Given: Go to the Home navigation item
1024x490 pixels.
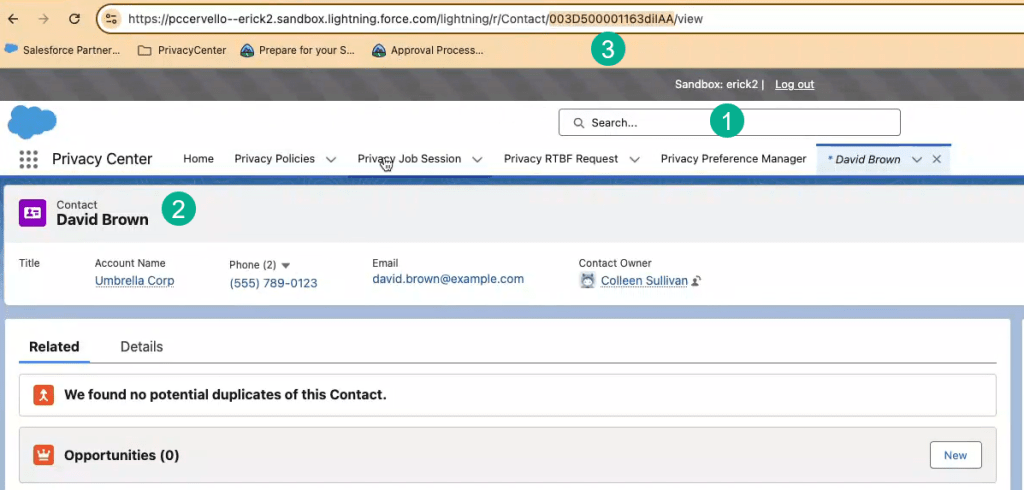Looking at the screenshot, I should point(198,159).
